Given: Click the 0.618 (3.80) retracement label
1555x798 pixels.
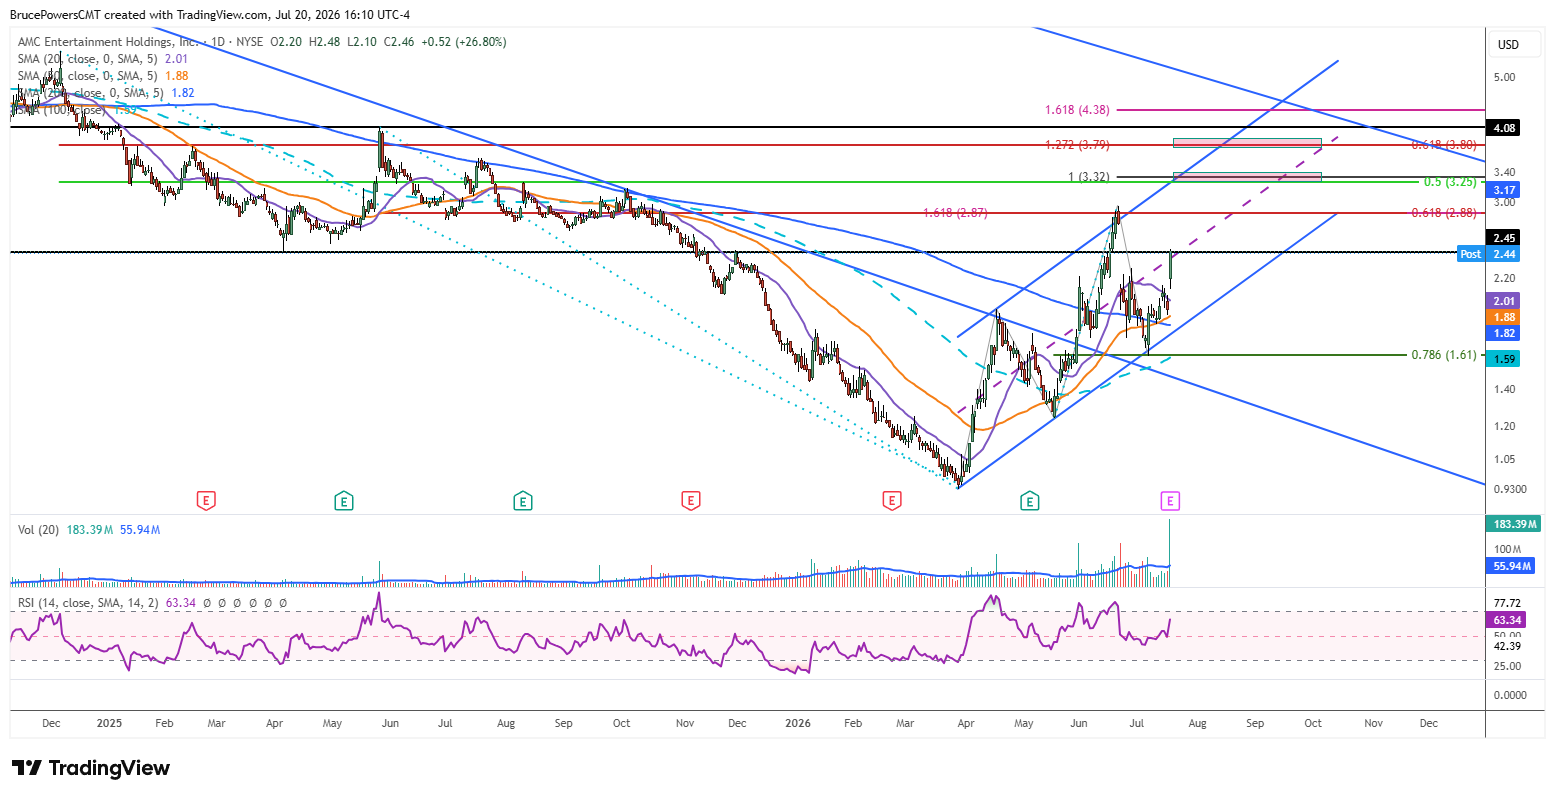Looking at the screenshot, I should point(1444,145).
